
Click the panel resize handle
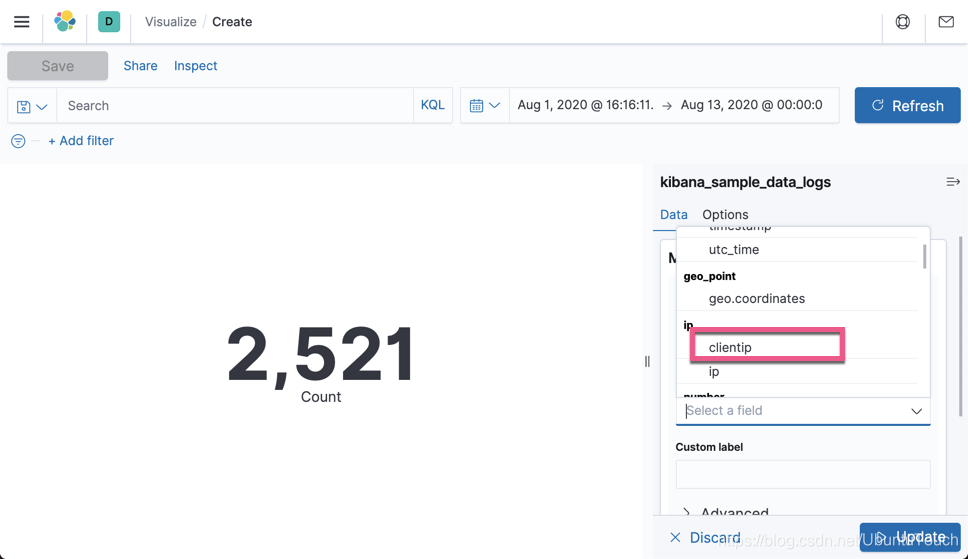click(x=647, y=361)
